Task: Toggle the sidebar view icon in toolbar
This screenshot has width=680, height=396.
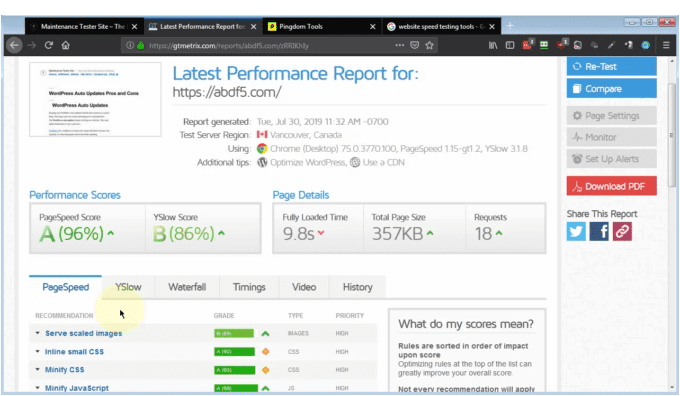Action: pos(510,45)
